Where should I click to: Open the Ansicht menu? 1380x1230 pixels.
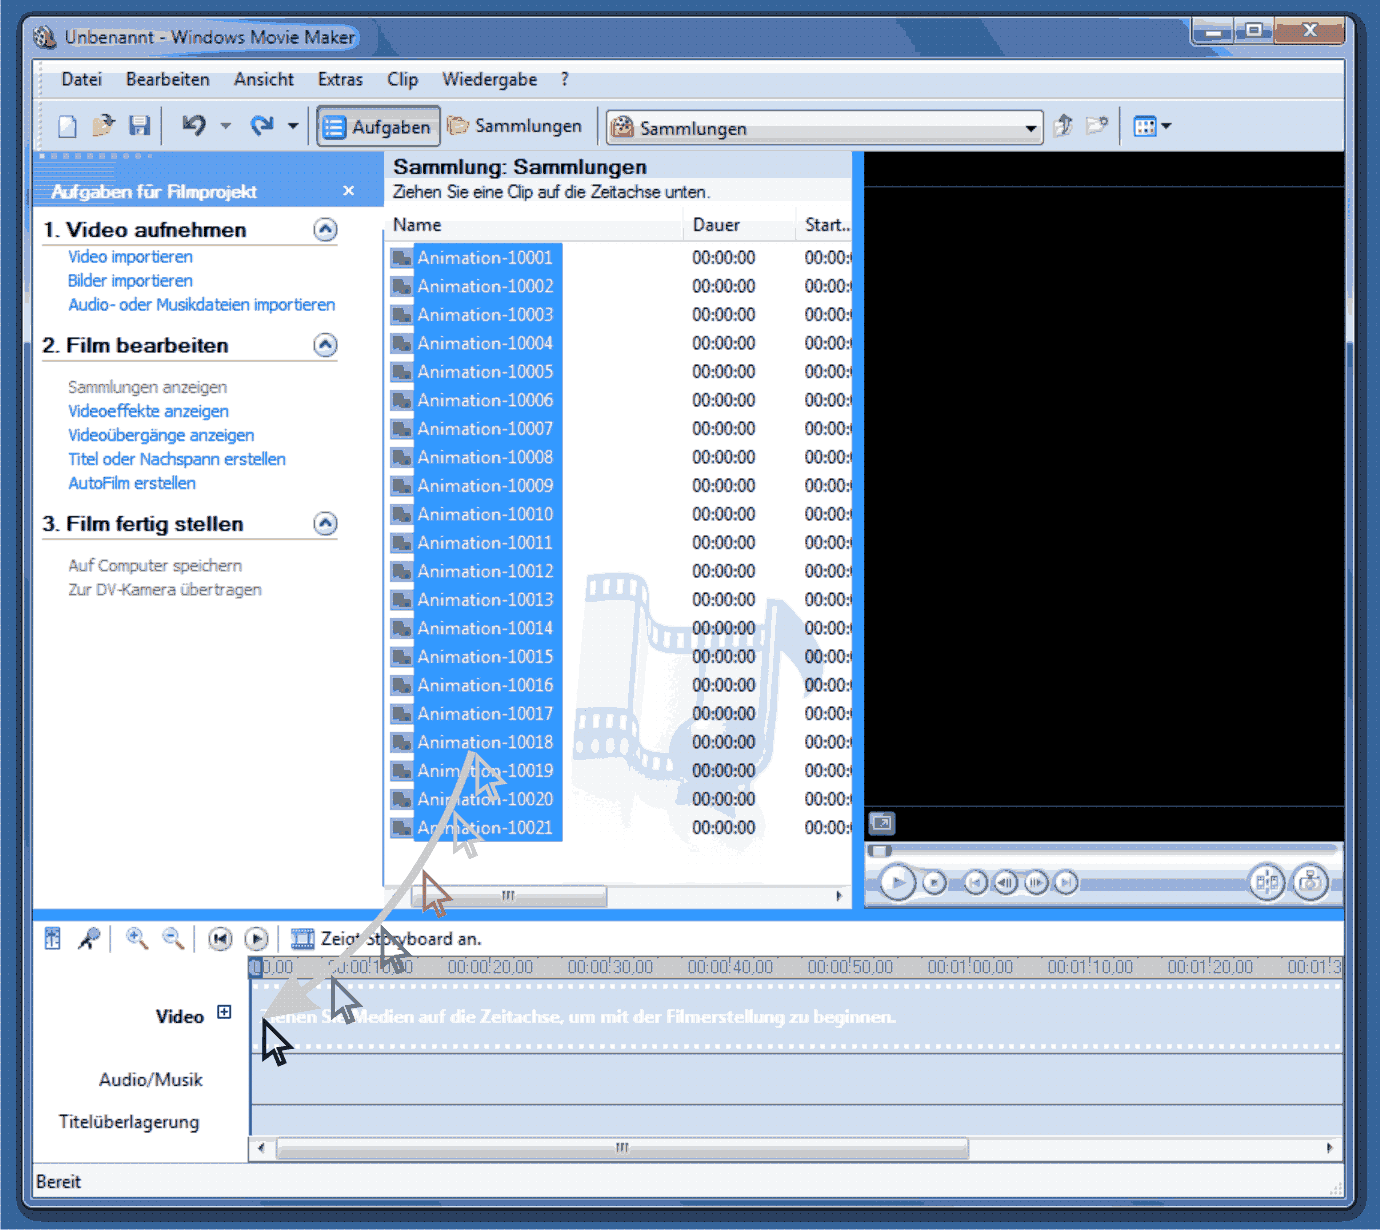coord(264,79)
